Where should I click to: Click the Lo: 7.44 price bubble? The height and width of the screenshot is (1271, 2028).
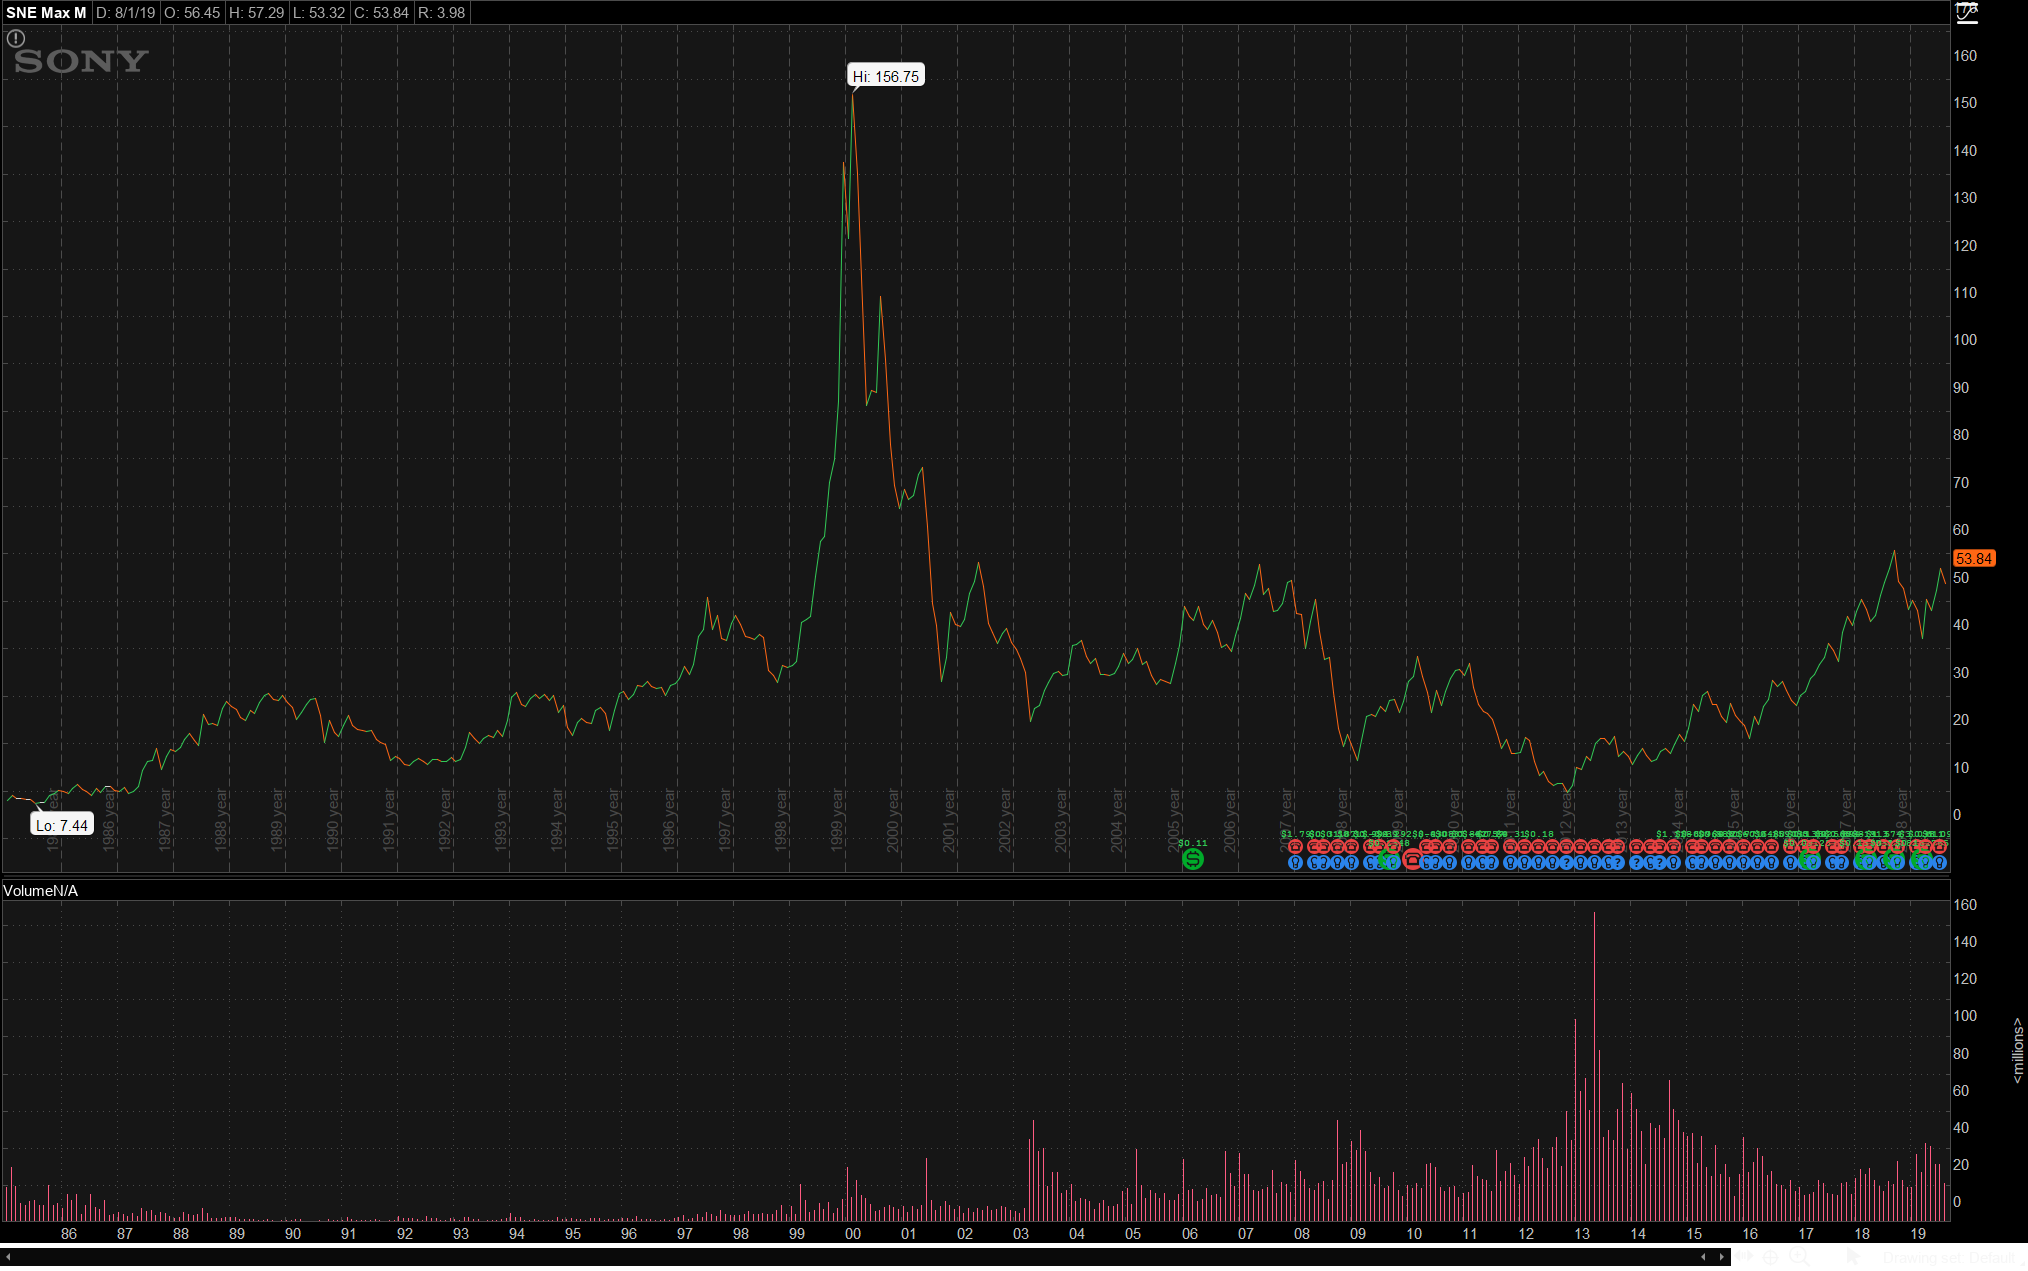pyautogui.click(x=62, y=825)
